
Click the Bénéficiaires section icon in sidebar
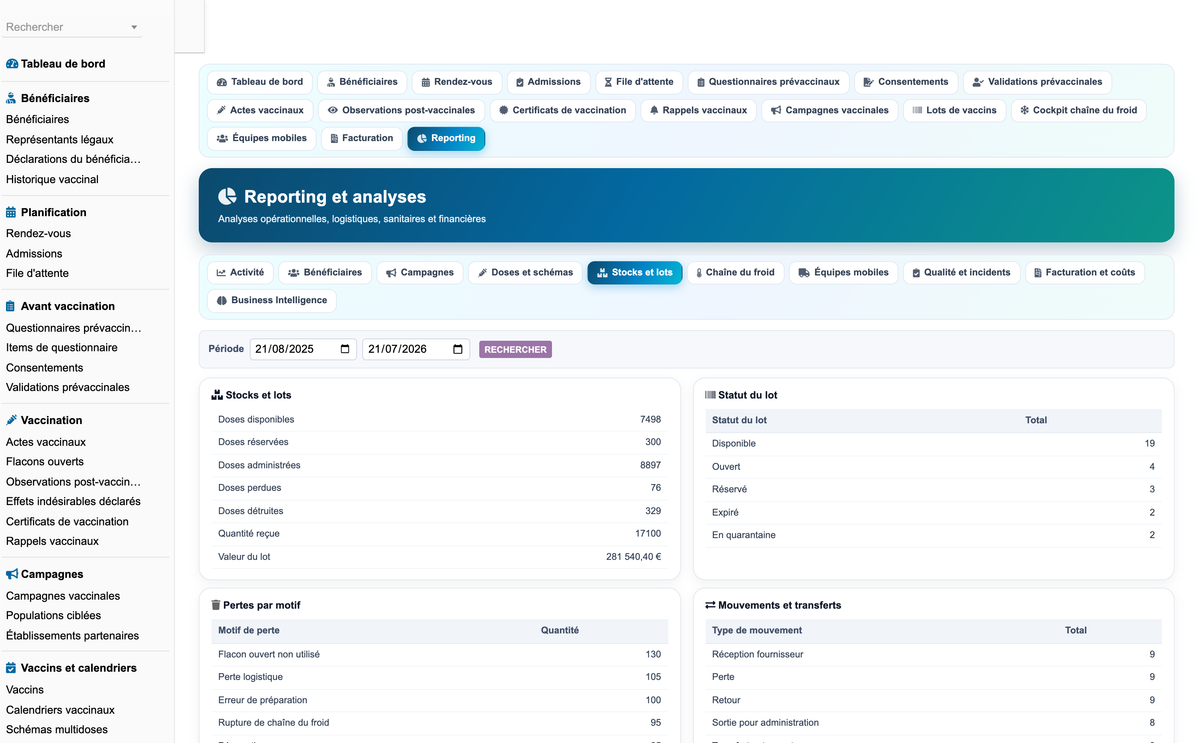pos(12,98)
